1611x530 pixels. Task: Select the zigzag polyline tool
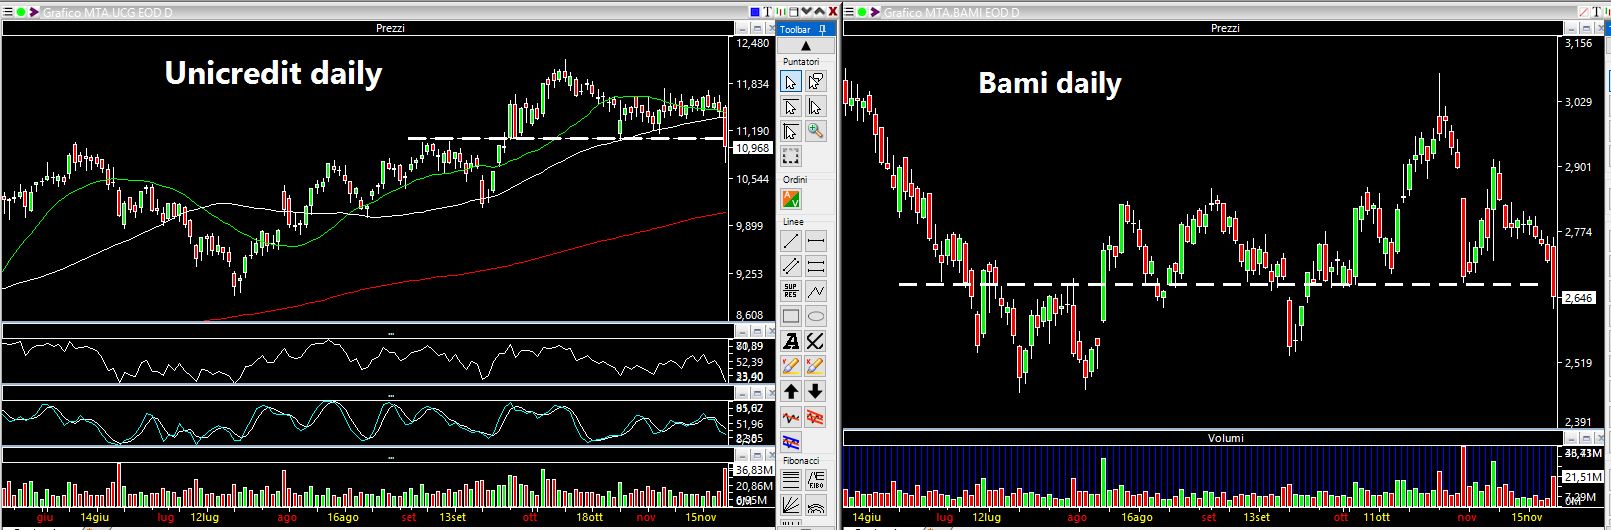click(x=816, y=291)
